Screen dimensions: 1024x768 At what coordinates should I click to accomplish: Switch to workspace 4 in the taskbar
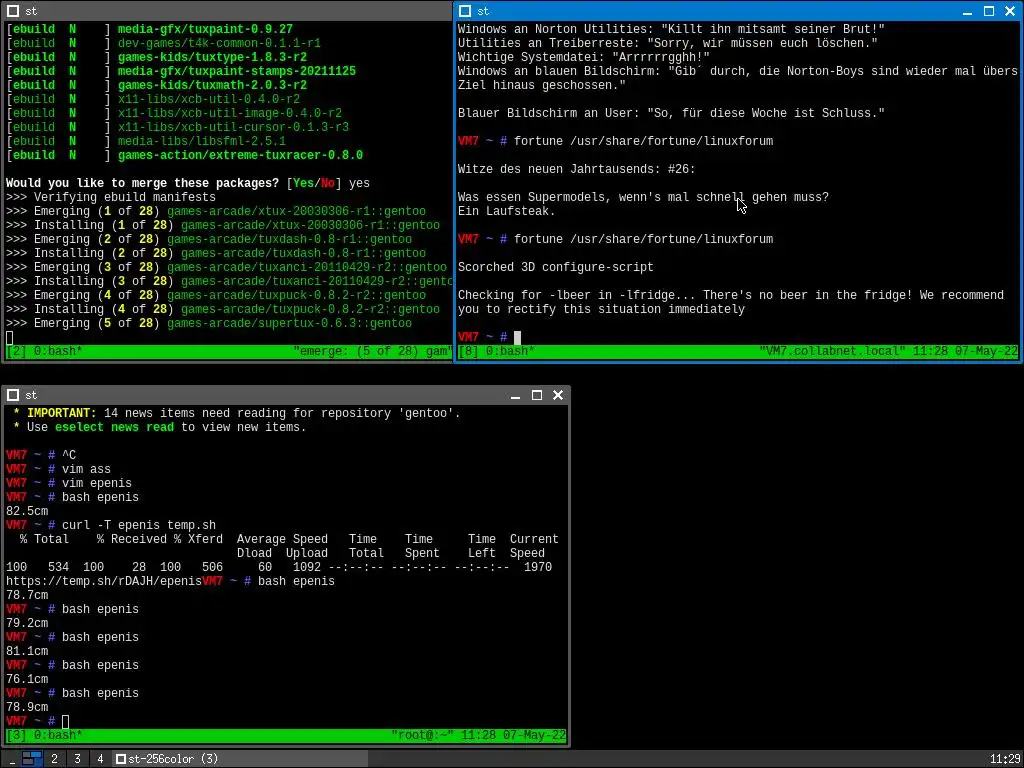pyautogui.click(x=100, y=759)
